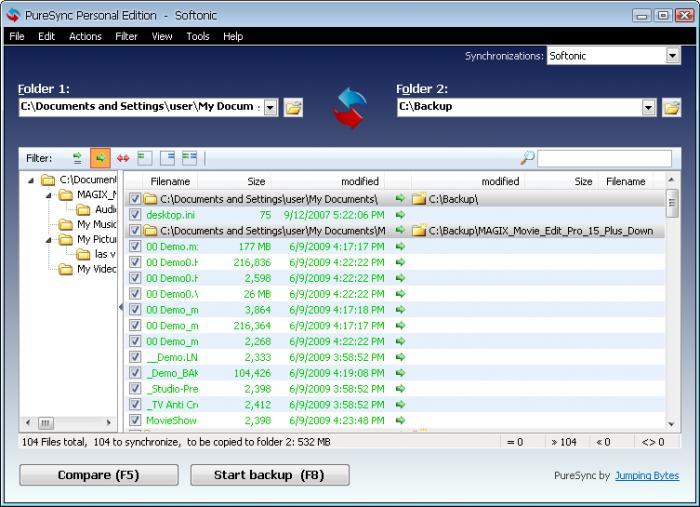Click the <> 0 status bar counter

coord(653,442)
